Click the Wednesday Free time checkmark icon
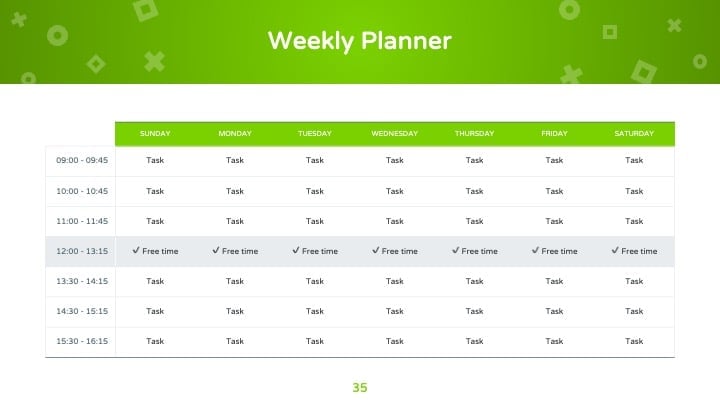Screen dimensions: 720x405 [x=376, y=250]
